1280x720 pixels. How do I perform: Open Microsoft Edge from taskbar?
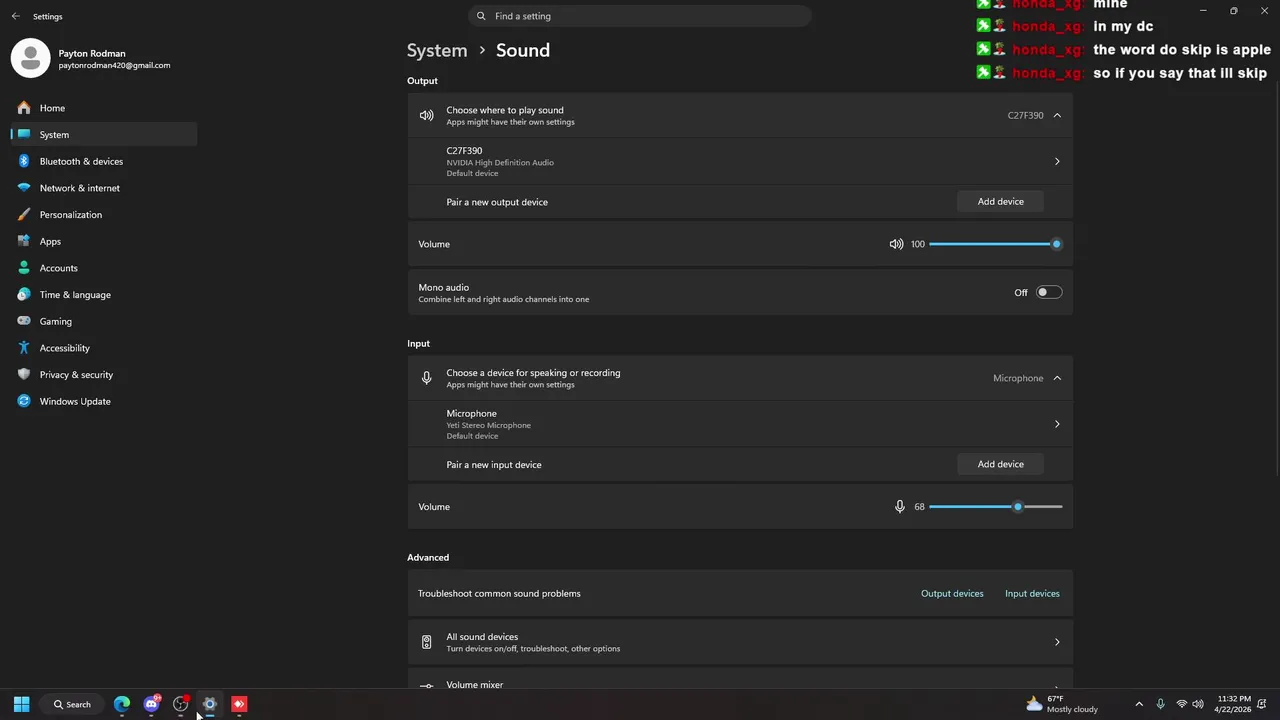tap(122, 704)
